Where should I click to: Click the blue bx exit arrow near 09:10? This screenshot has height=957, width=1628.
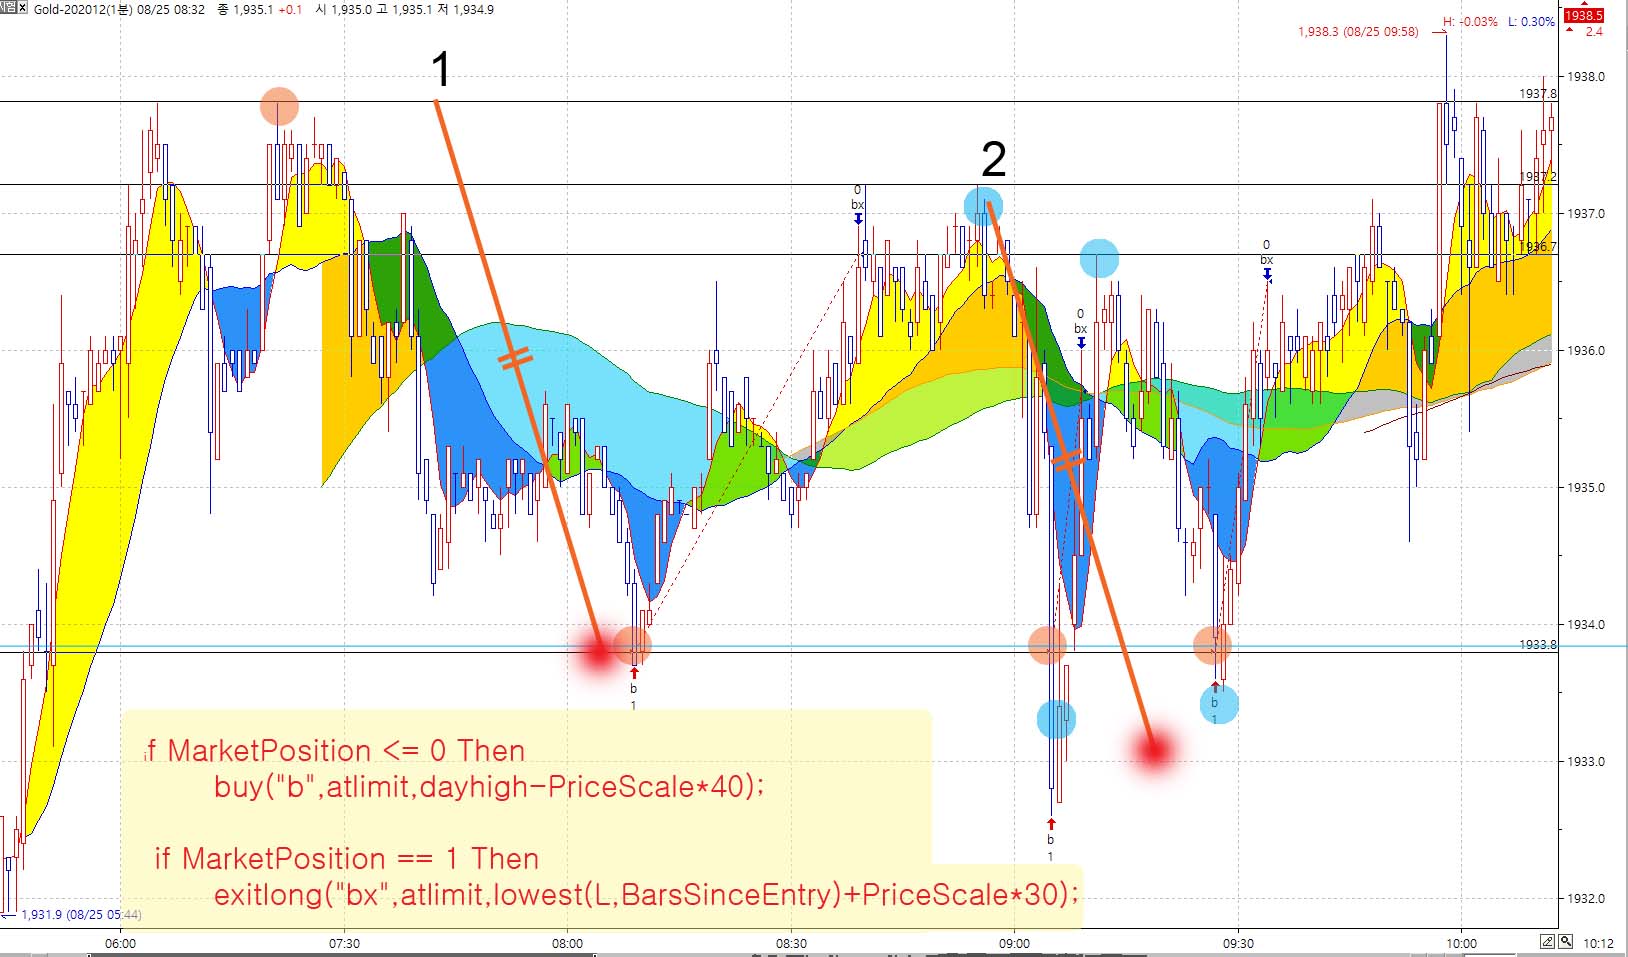[x=1081, y=343]
